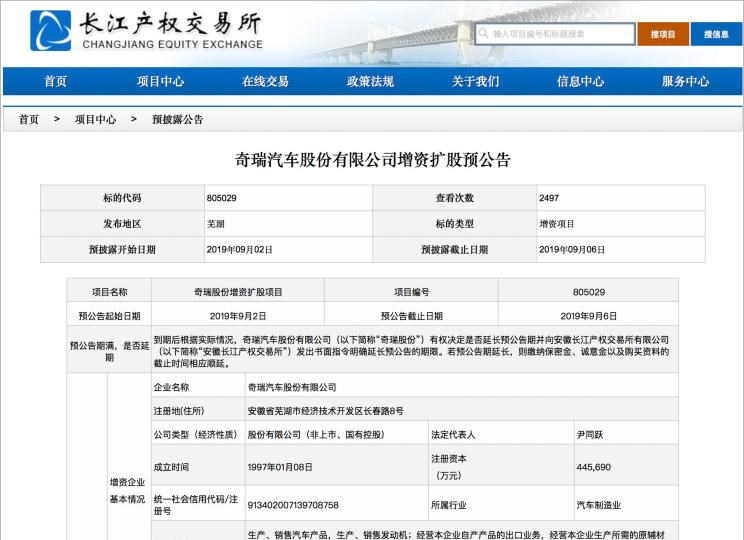Viewport: 744px width, 540px height.
Task: Click the founding date 1997年01月08日
Action: 280,467
